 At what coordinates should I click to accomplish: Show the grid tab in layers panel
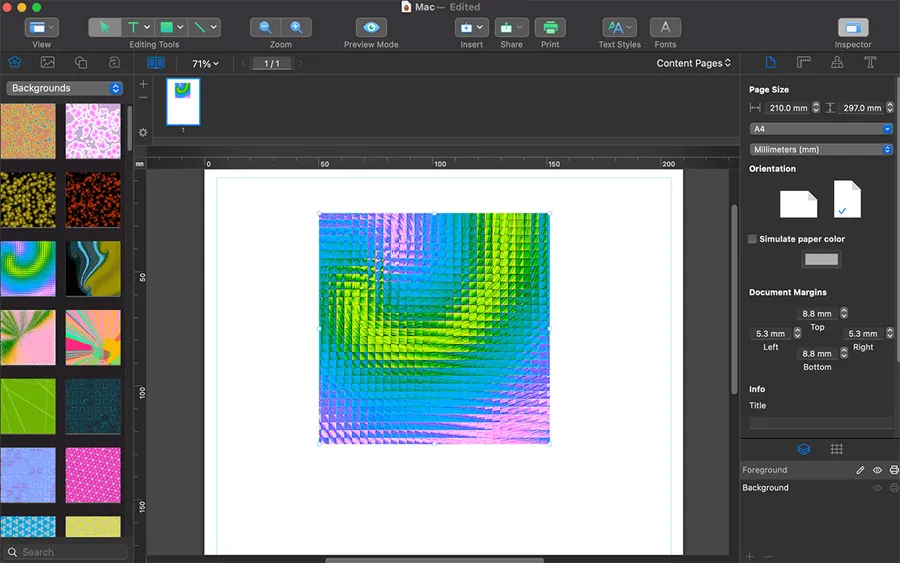(837, 449)
